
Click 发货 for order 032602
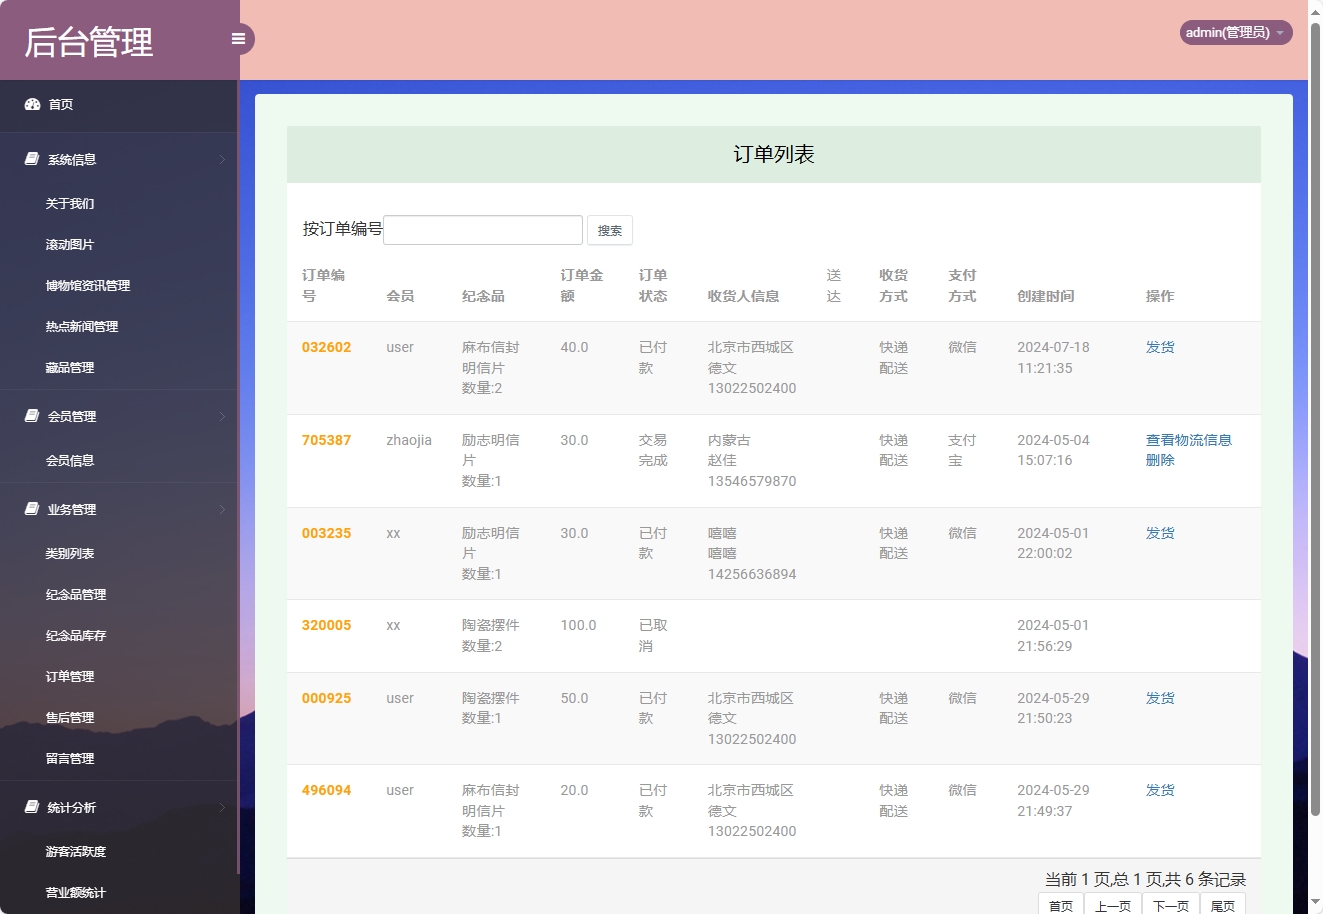pos(1159,347)
